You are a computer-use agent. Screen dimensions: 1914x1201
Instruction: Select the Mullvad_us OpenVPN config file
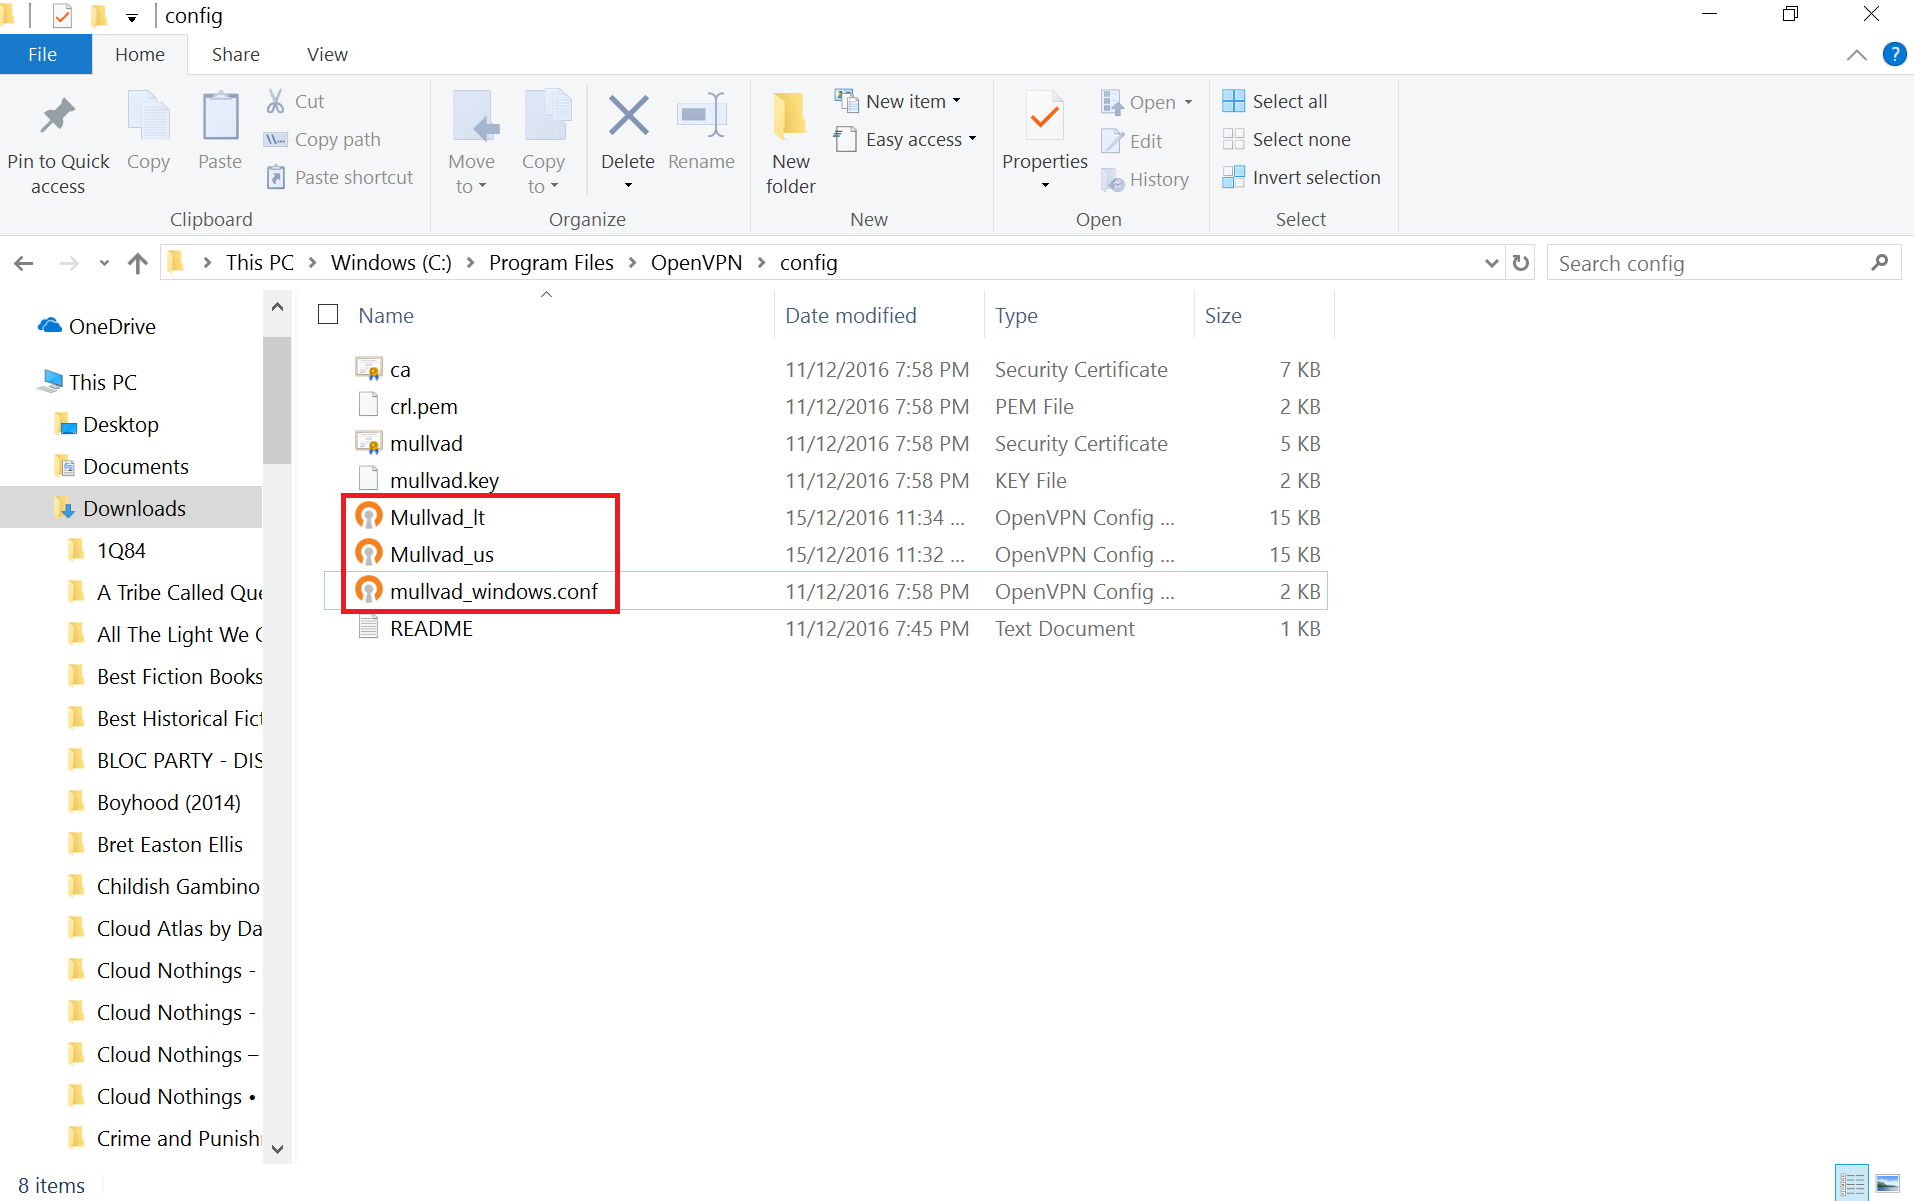442,555
